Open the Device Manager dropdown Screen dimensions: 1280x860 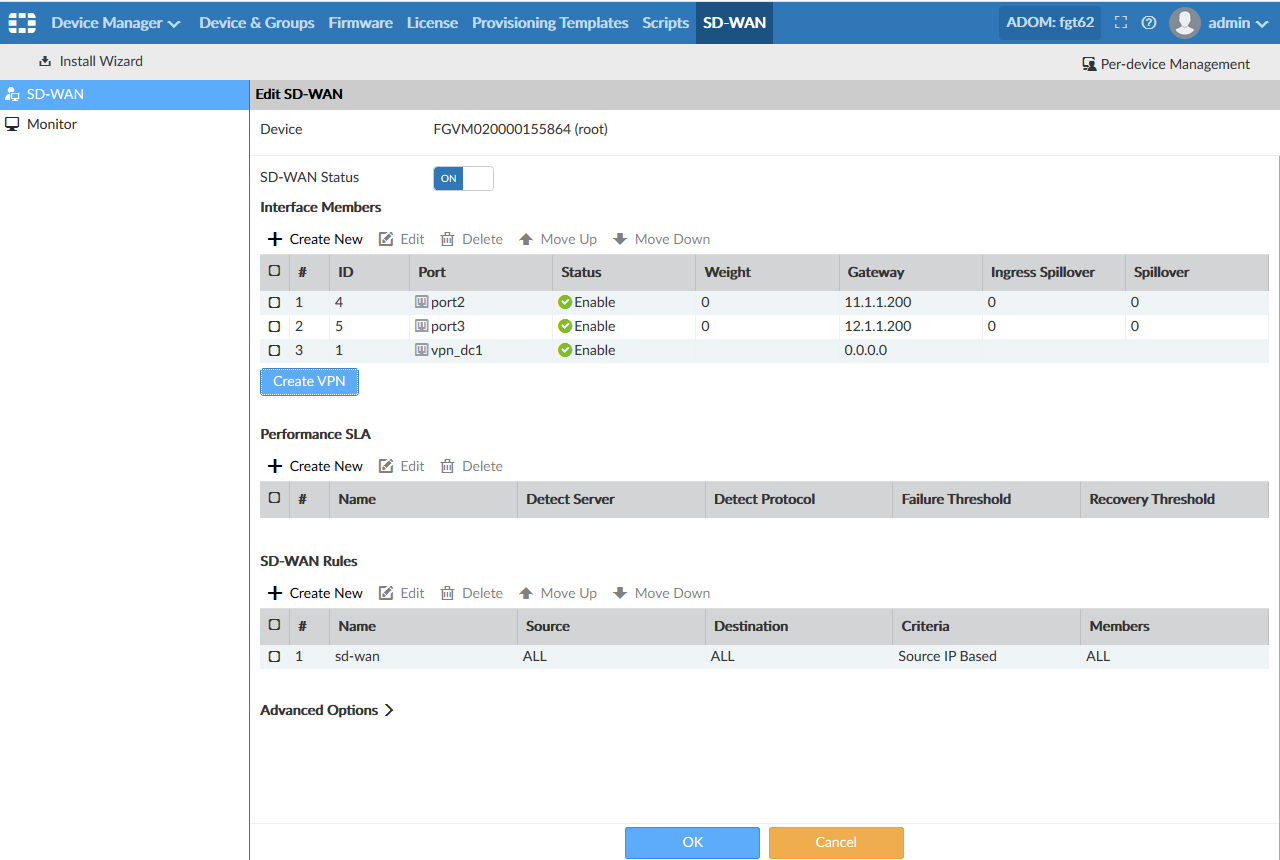[115, 22]
